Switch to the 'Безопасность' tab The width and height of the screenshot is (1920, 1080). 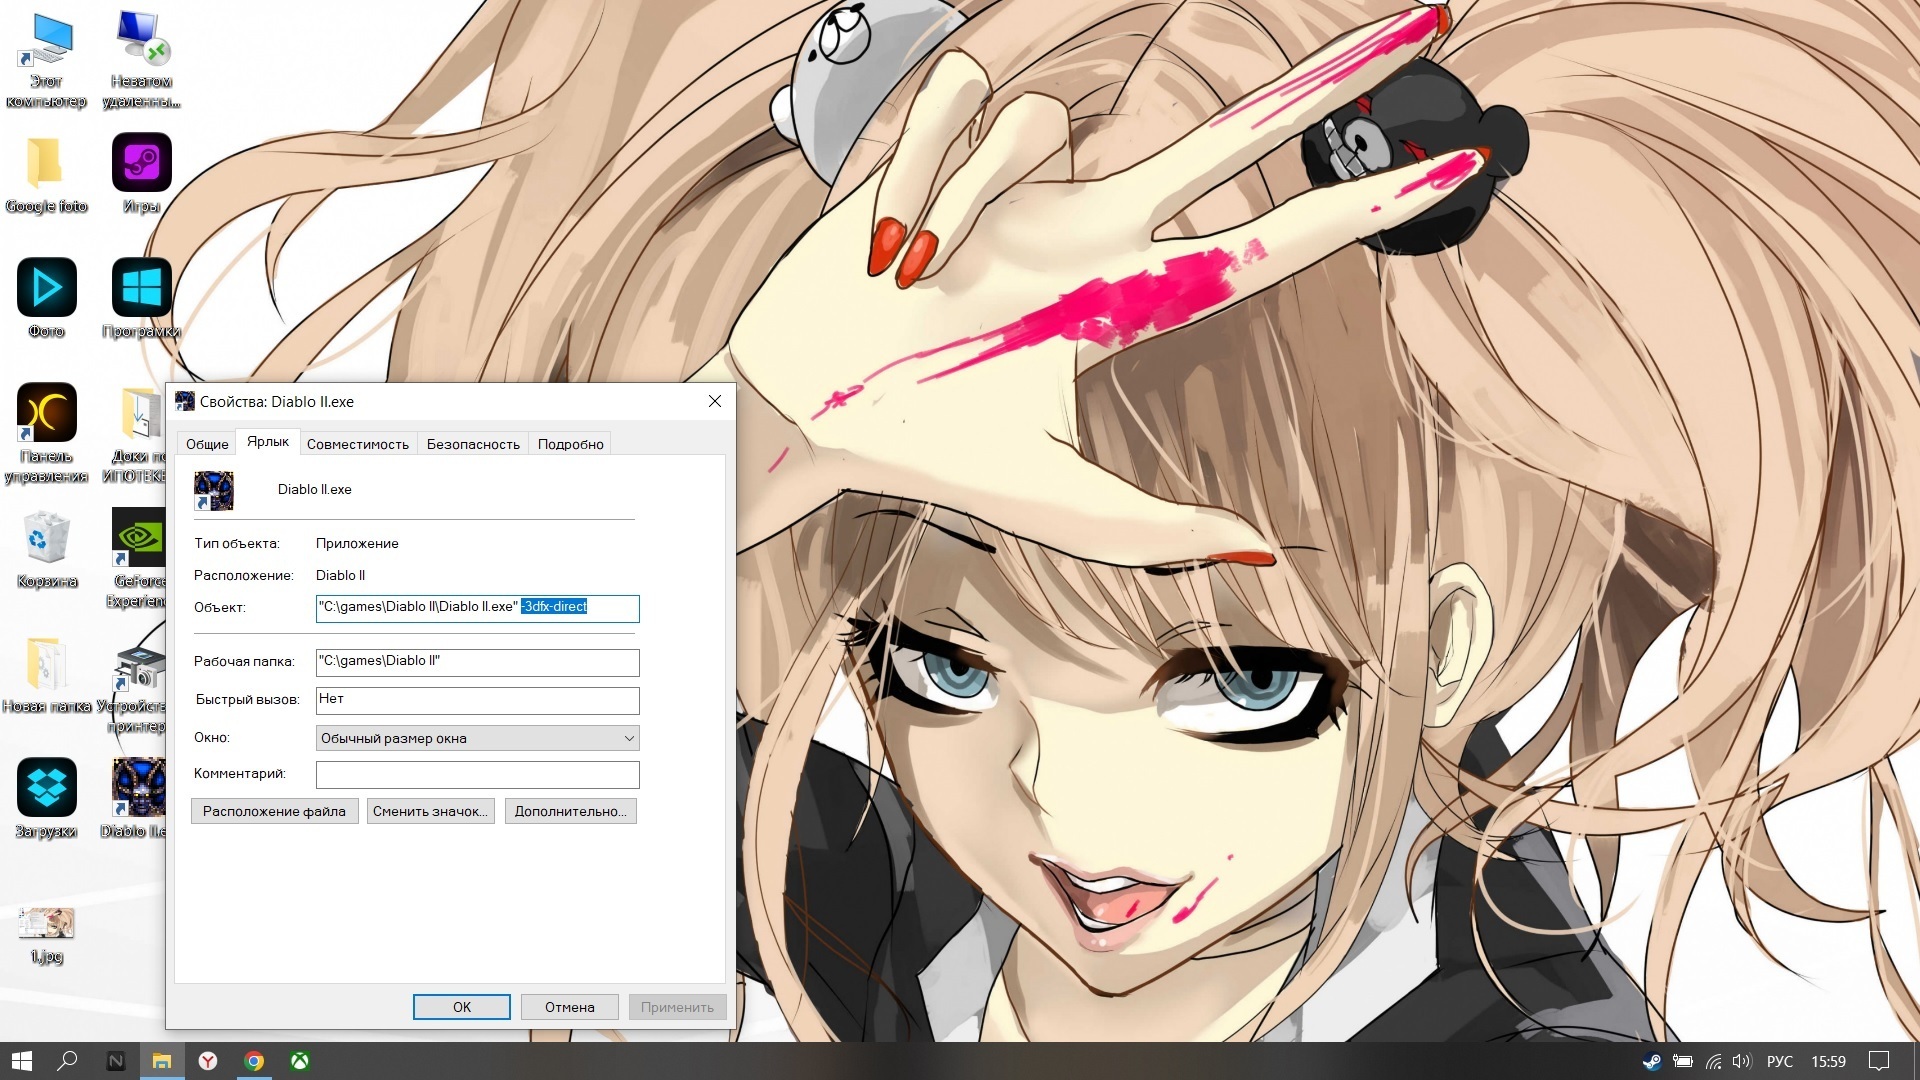[x=473, y=444]
